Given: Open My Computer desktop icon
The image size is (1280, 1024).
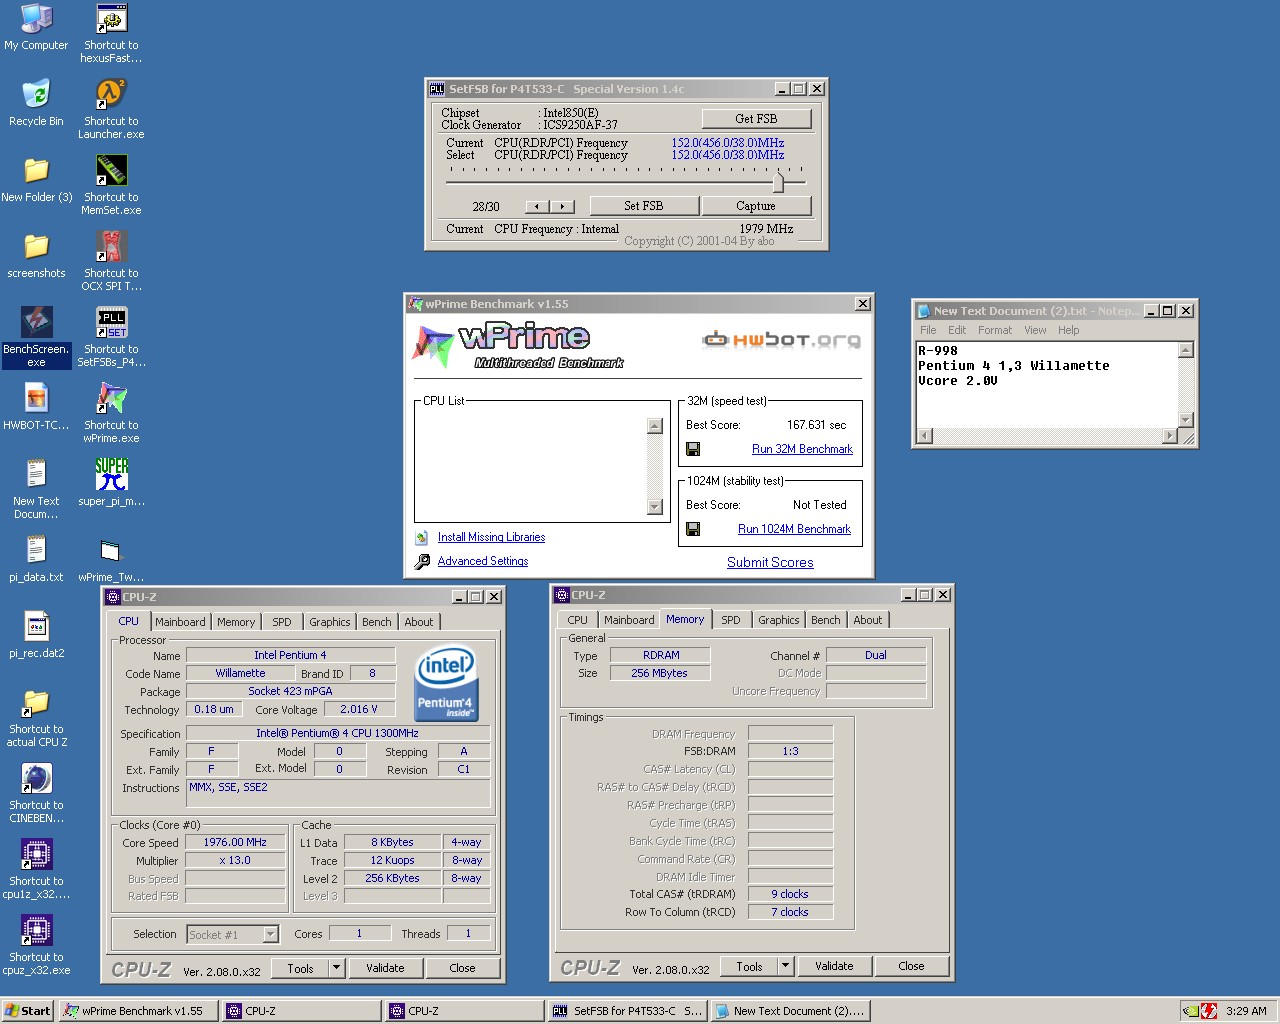Looking at the screenshot, I should pos(36,27).
